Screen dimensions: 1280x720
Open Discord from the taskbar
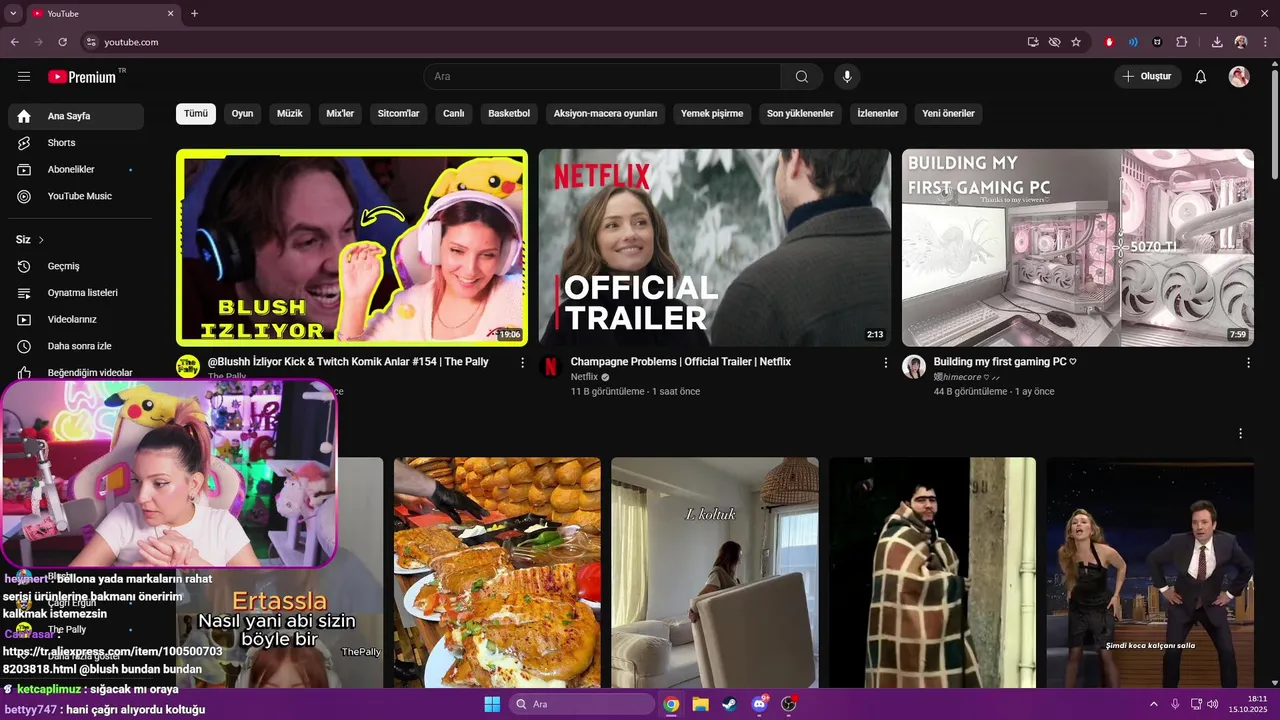[759, 704]
